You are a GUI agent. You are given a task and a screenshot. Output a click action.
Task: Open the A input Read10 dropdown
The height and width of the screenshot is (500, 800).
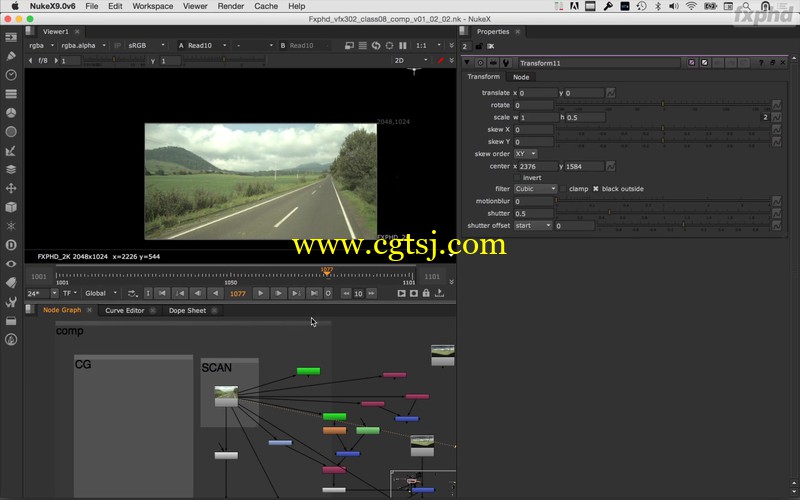tap(207, 45)
